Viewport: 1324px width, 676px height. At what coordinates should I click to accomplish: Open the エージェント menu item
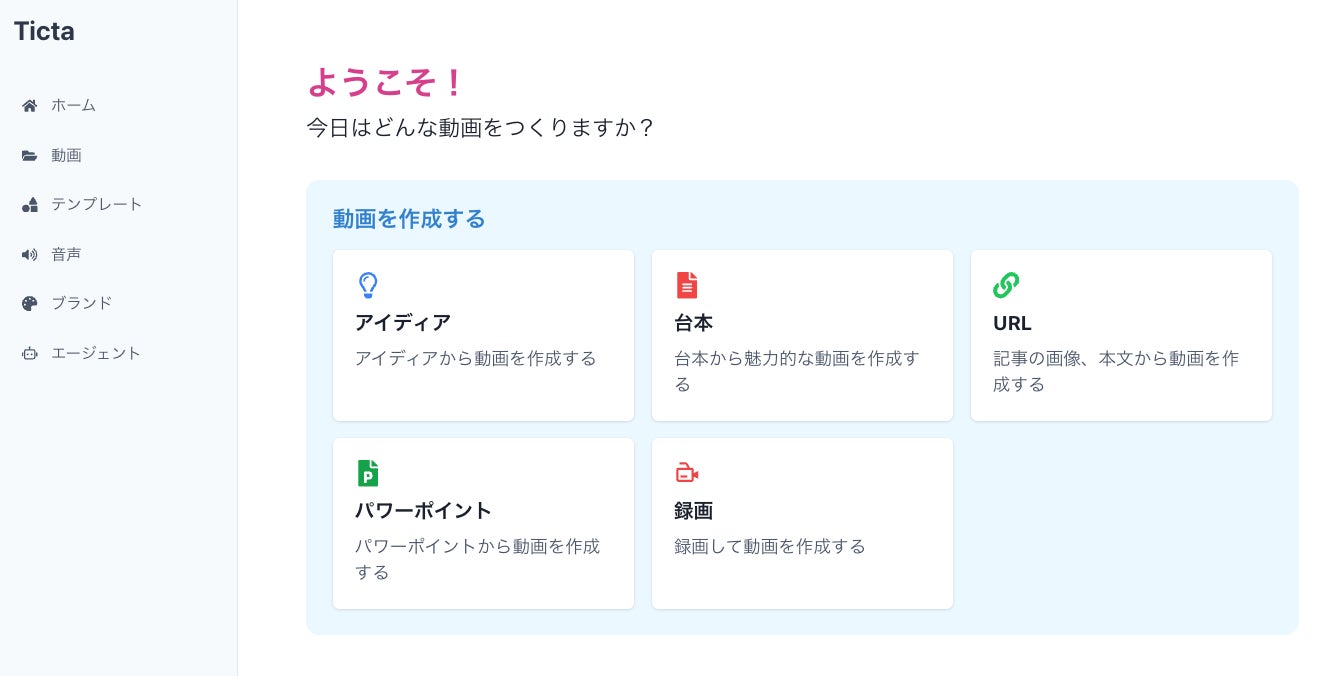pos(96,354)
